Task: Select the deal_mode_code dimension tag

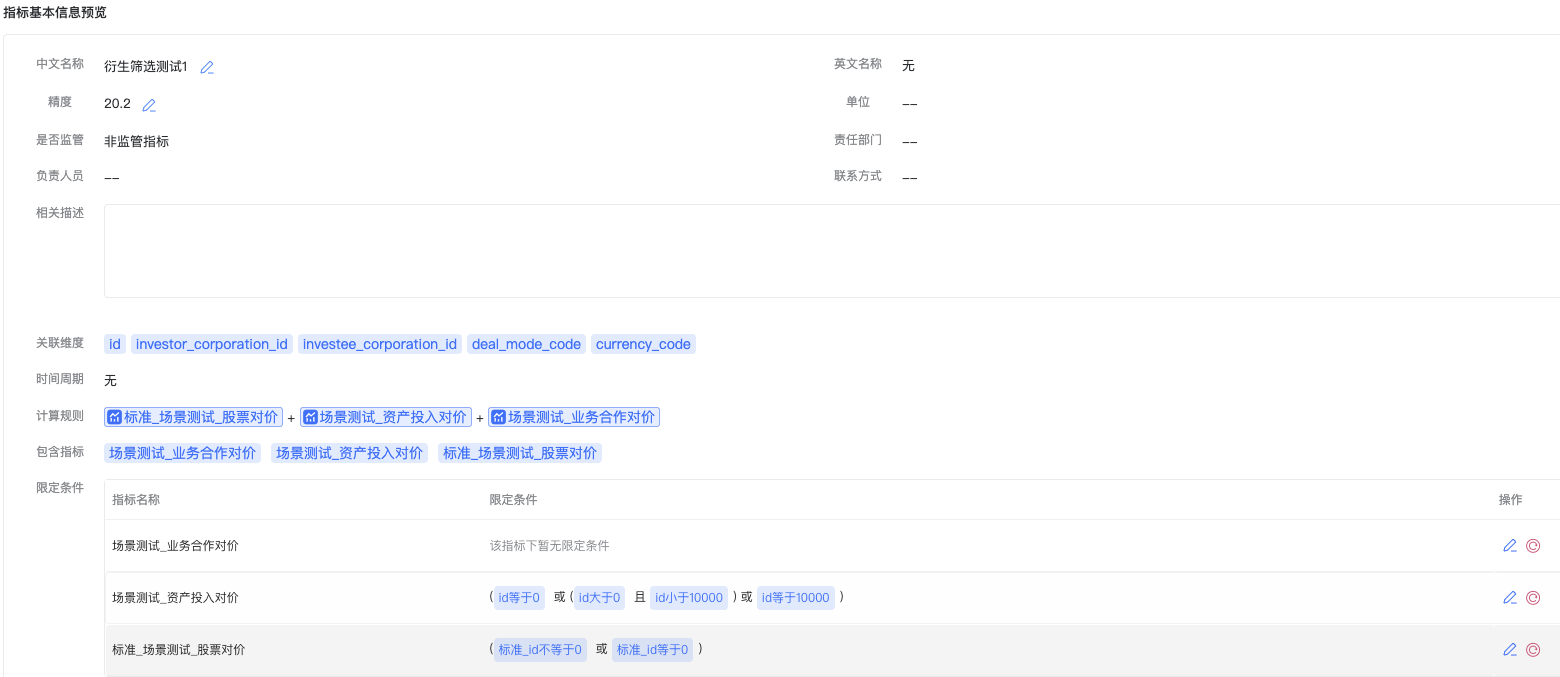Action: (x=526, y=344)
